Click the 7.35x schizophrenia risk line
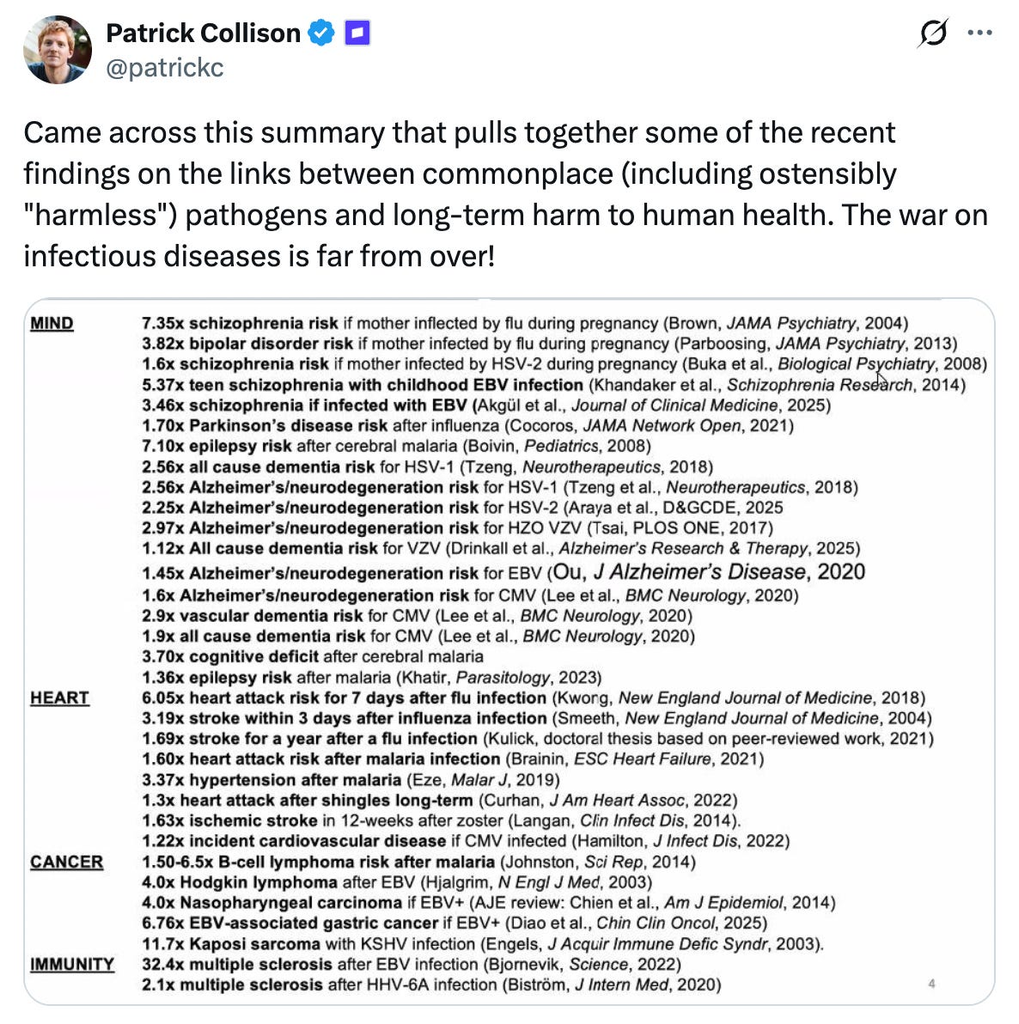The image size is (1019, 1024). click(x=525, y=323)
